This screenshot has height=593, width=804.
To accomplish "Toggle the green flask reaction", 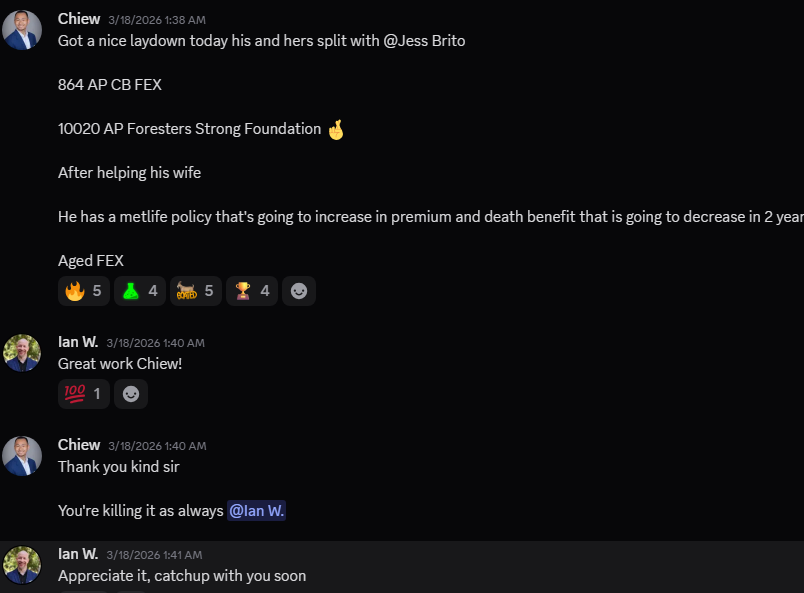I will (x=140, y=291).
